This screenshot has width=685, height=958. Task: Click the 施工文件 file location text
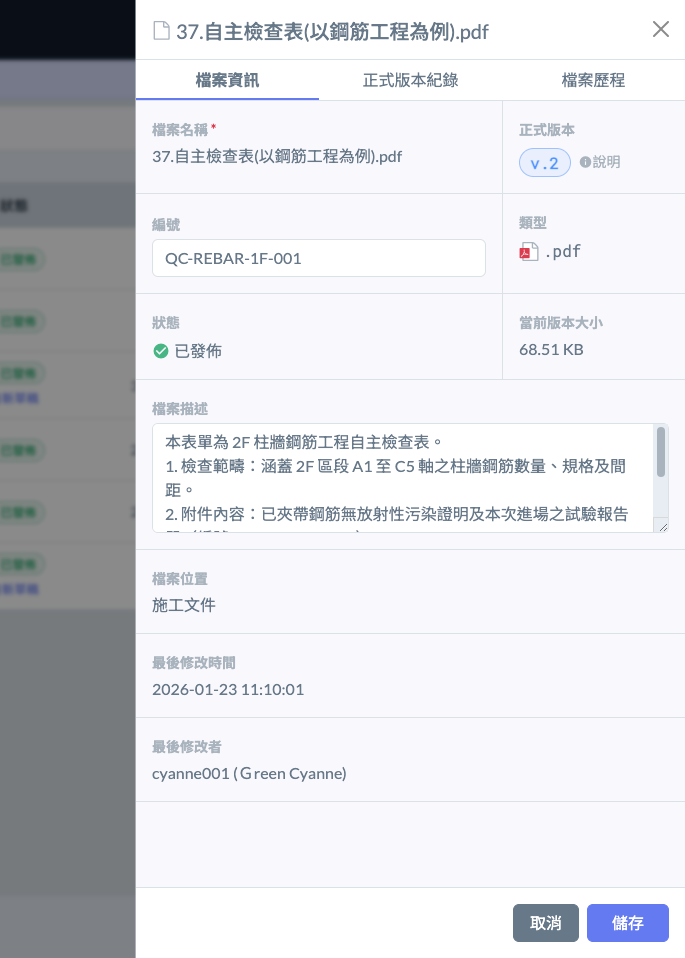pos(183,605)
